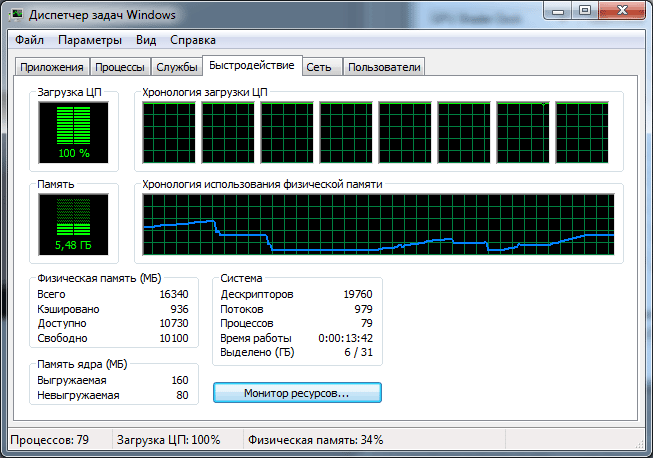Screen dimensions: 653x458
Task: Click the last CPU core history graph
Action: point(582,133)
